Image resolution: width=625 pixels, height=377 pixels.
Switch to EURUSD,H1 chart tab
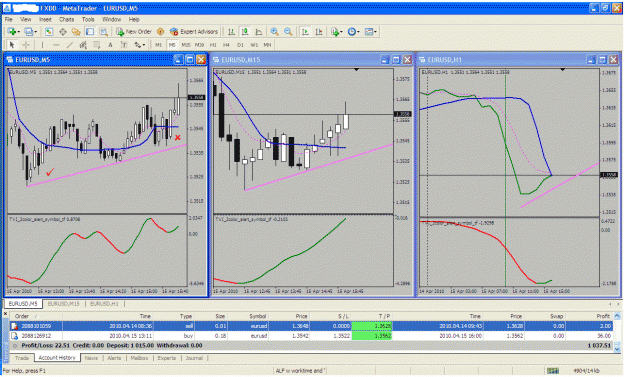(104, 304)
